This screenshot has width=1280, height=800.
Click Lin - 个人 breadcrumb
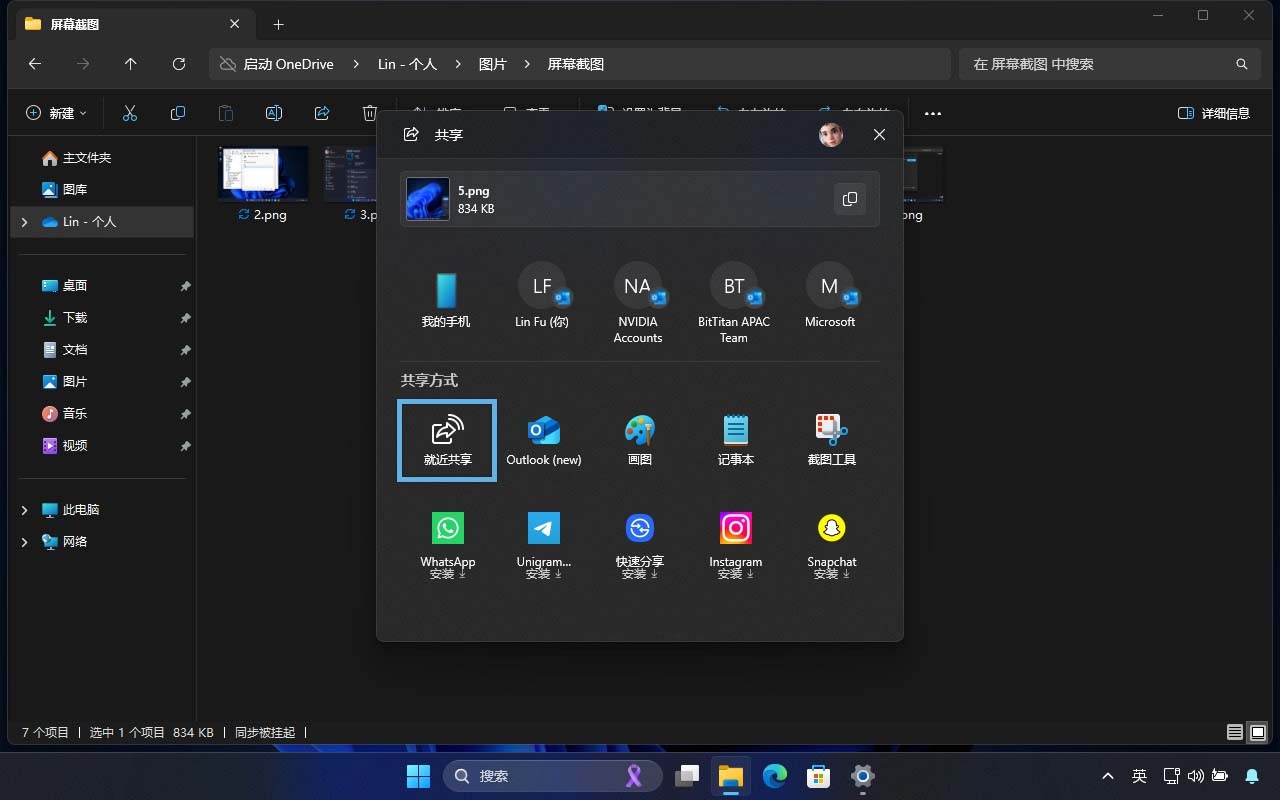coord(407,64)
